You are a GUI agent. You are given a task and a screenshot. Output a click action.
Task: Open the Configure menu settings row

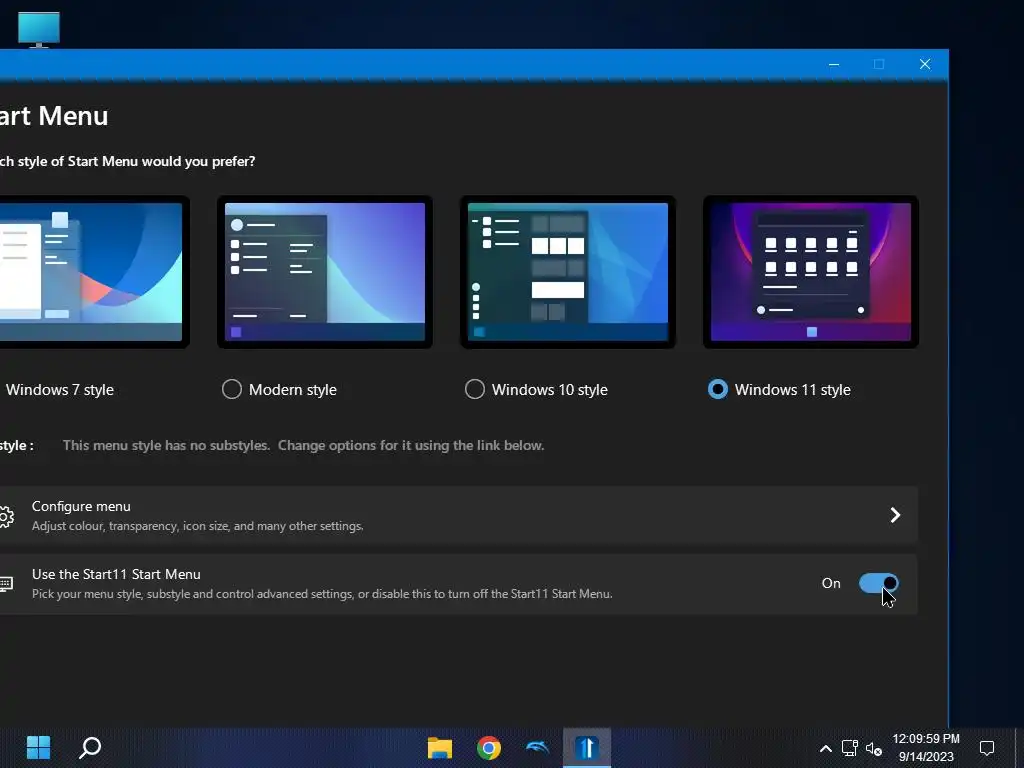click(458, 515)
